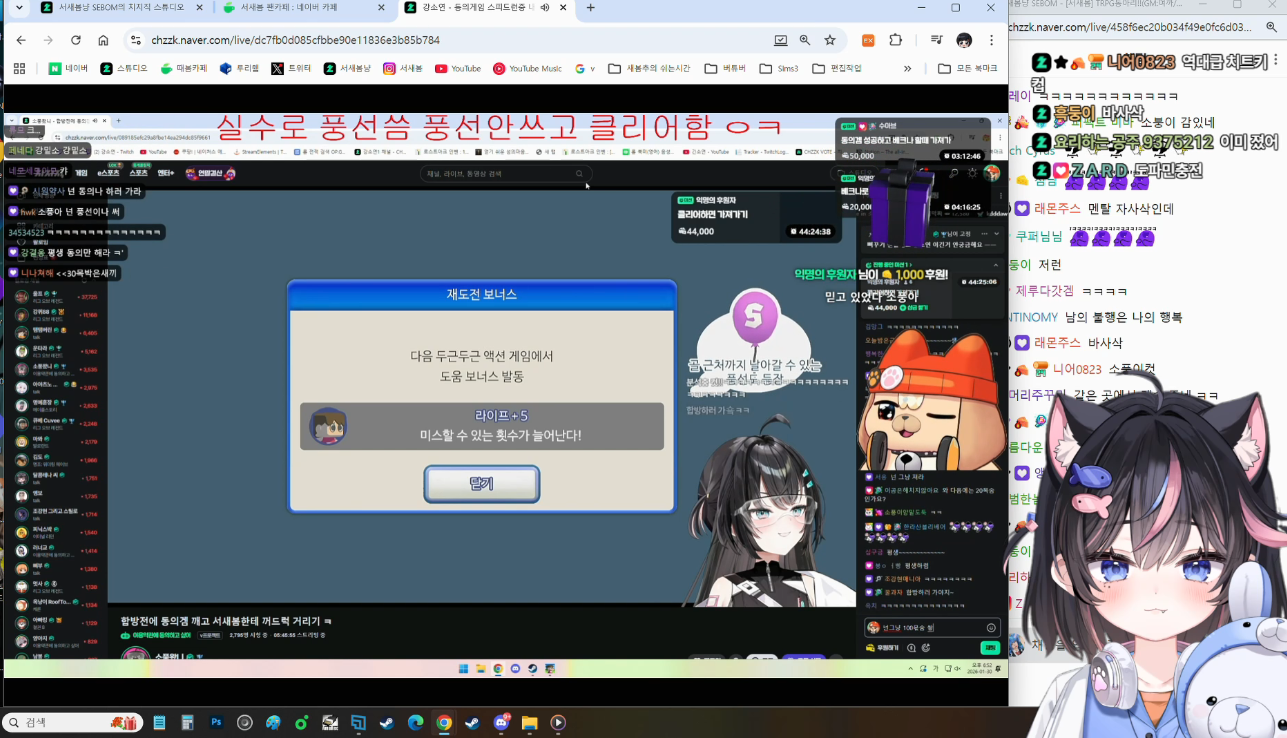Switch to the 서새봄 팬카페 tab
1287x738 pixels.
300,8
